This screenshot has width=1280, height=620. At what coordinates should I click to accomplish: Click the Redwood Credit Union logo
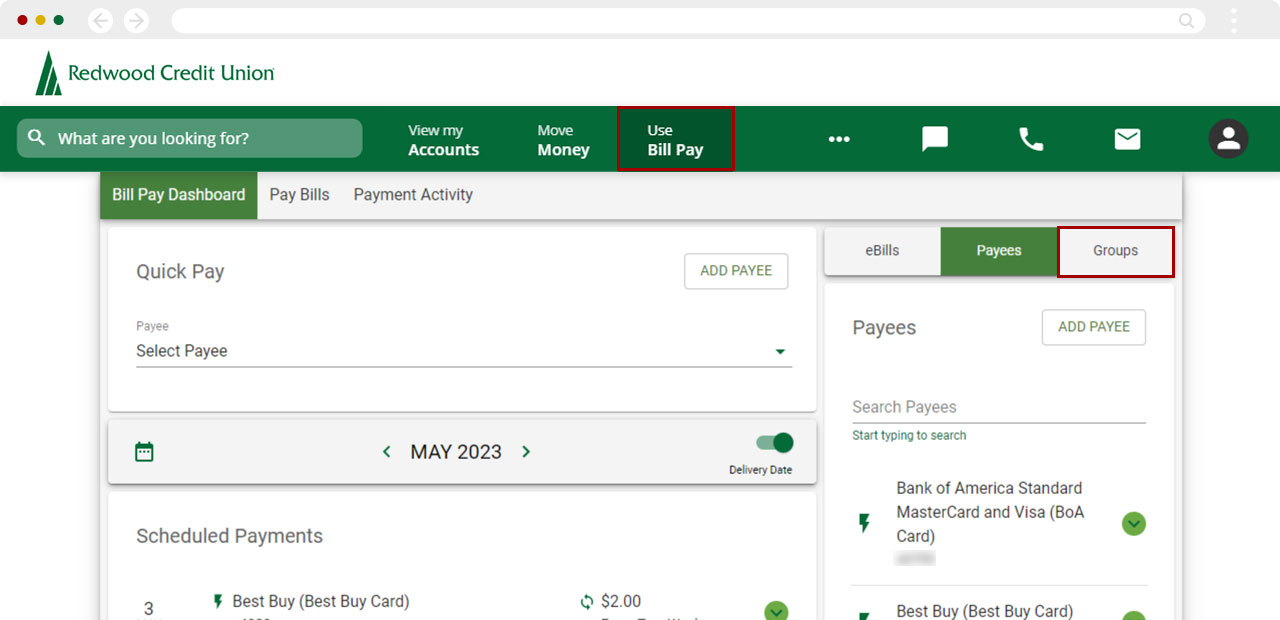(155, 73)
